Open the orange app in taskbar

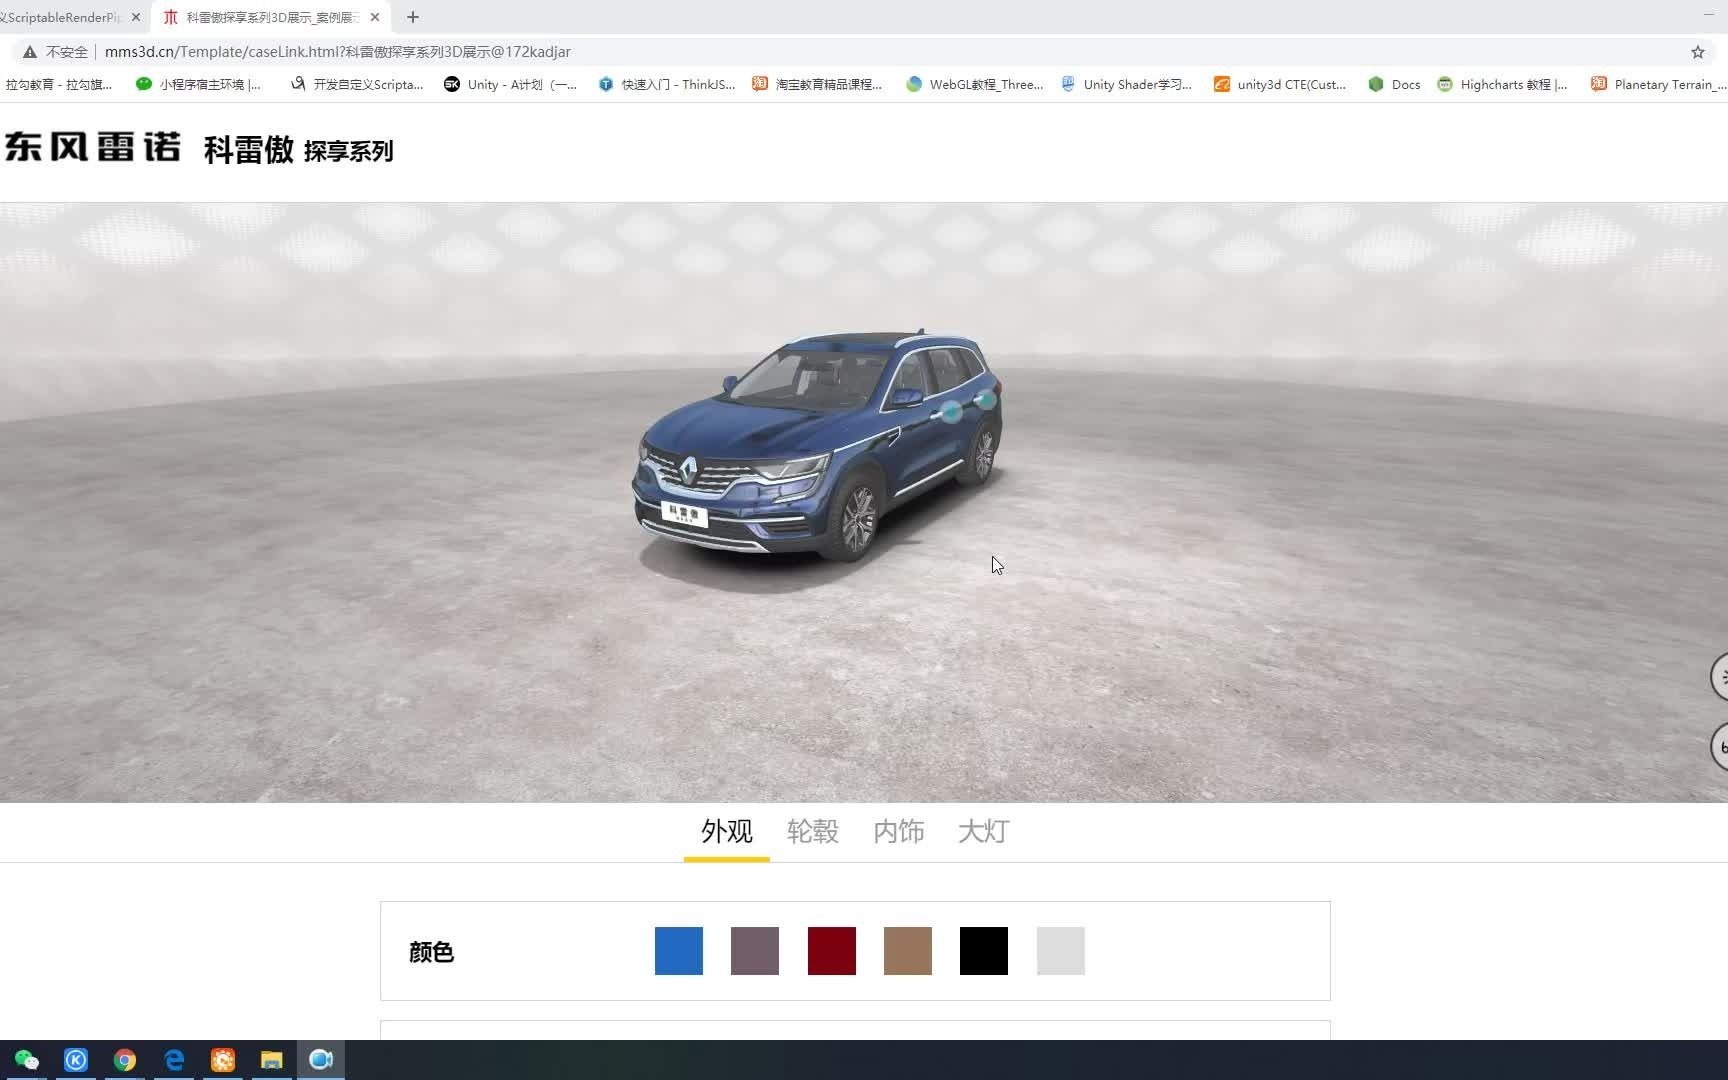coord(223,1060)
